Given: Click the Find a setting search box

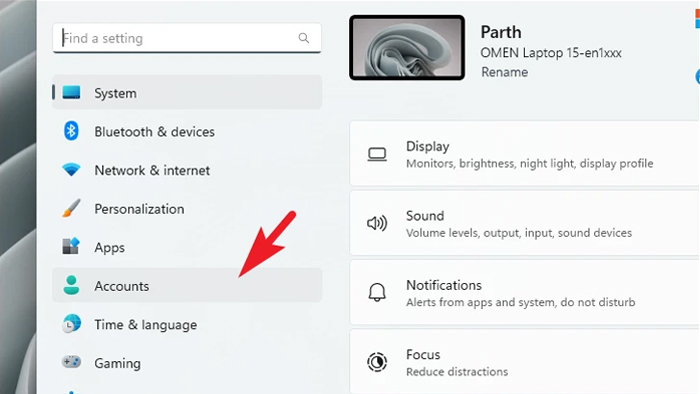Looking at the screenshot, I should click(x=187, y=38).
